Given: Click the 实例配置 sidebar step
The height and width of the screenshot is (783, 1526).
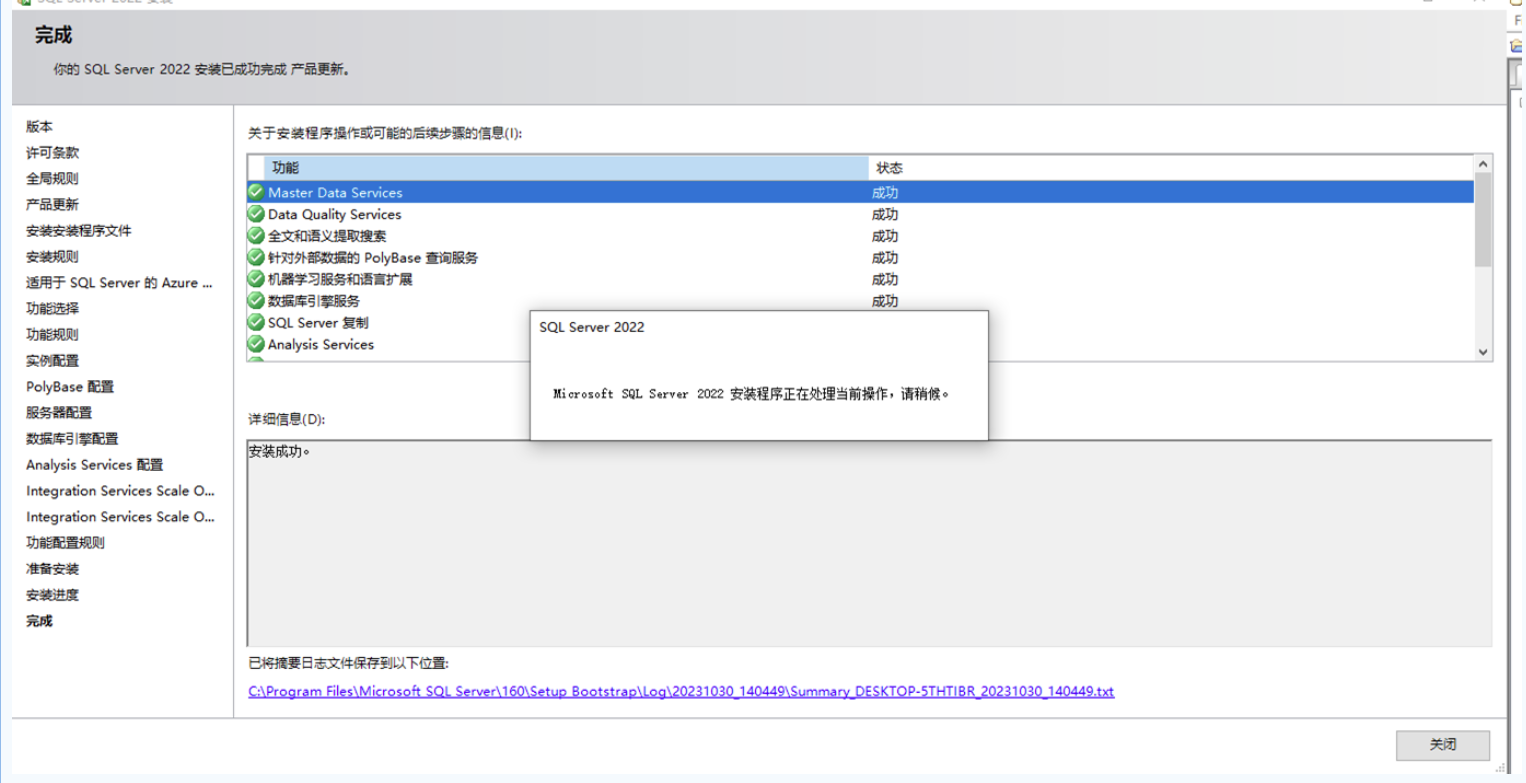Looking at the screenshot, I should click(52, 361).
